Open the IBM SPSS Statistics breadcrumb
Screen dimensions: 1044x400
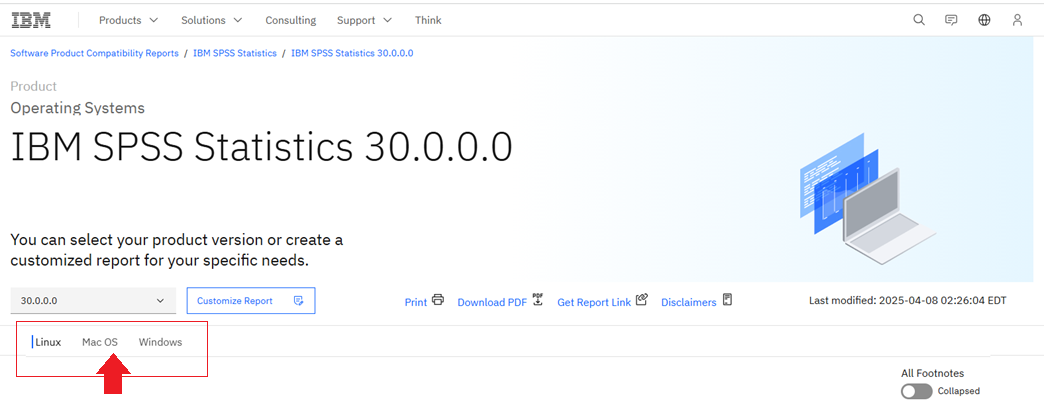[x=235, y=53]
